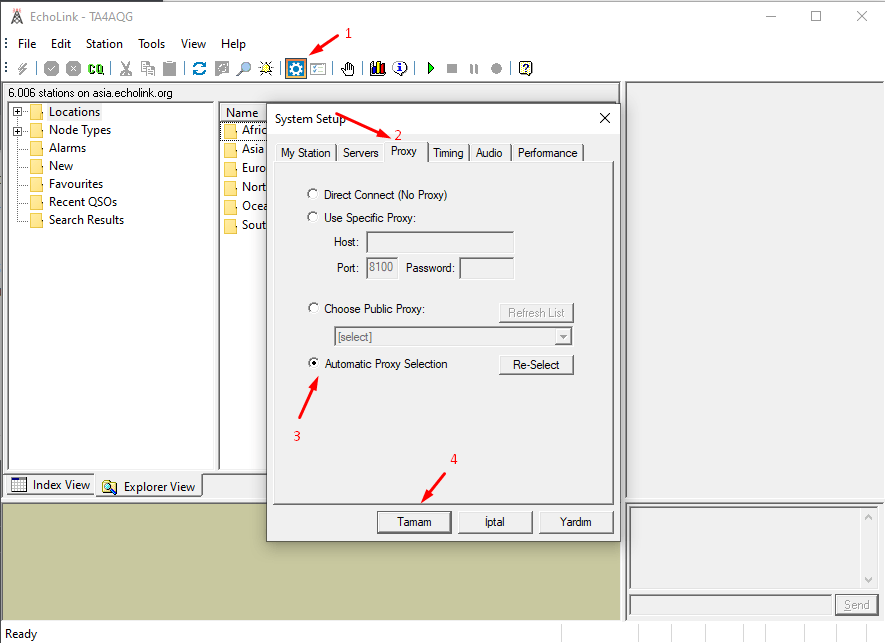Switch to the Audio tab

tap(489, 153)
